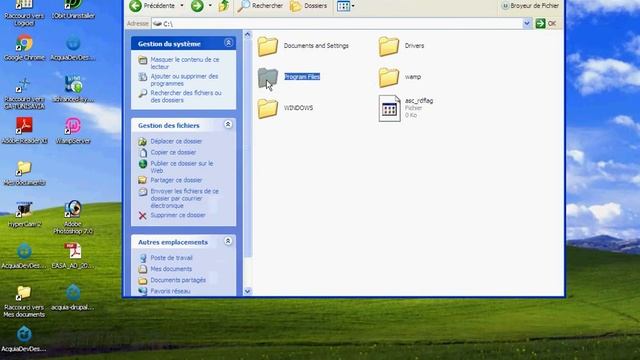The width and height of the screenshot is (640, 360).
Task: Click Supprimer ce dossier link
Action: pyautogui.click(x=178, y=215)
